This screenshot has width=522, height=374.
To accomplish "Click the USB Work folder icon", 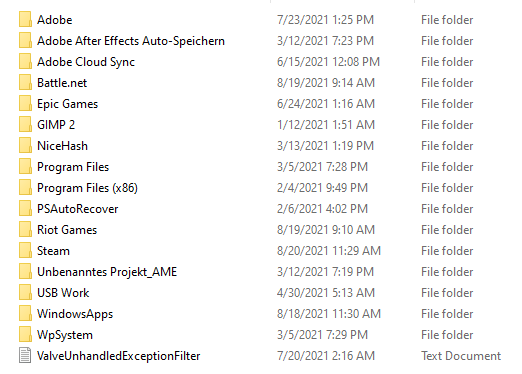I will coord(25,293).
